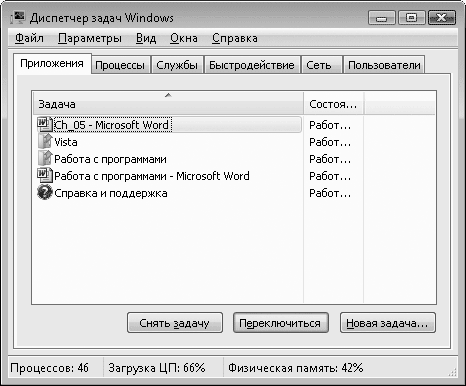Image resolution: width=466 pixels, height=386 pixels.
Task: Switch to the Быстродействие tab
Action: 252,65
